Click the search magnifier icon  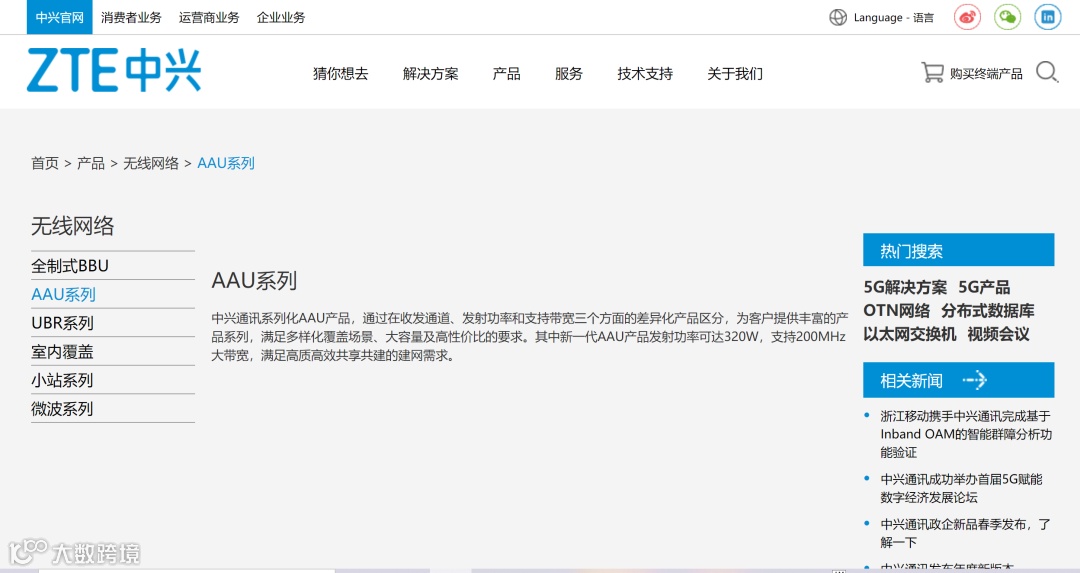pyautogui.click(x=1047, y=72)
